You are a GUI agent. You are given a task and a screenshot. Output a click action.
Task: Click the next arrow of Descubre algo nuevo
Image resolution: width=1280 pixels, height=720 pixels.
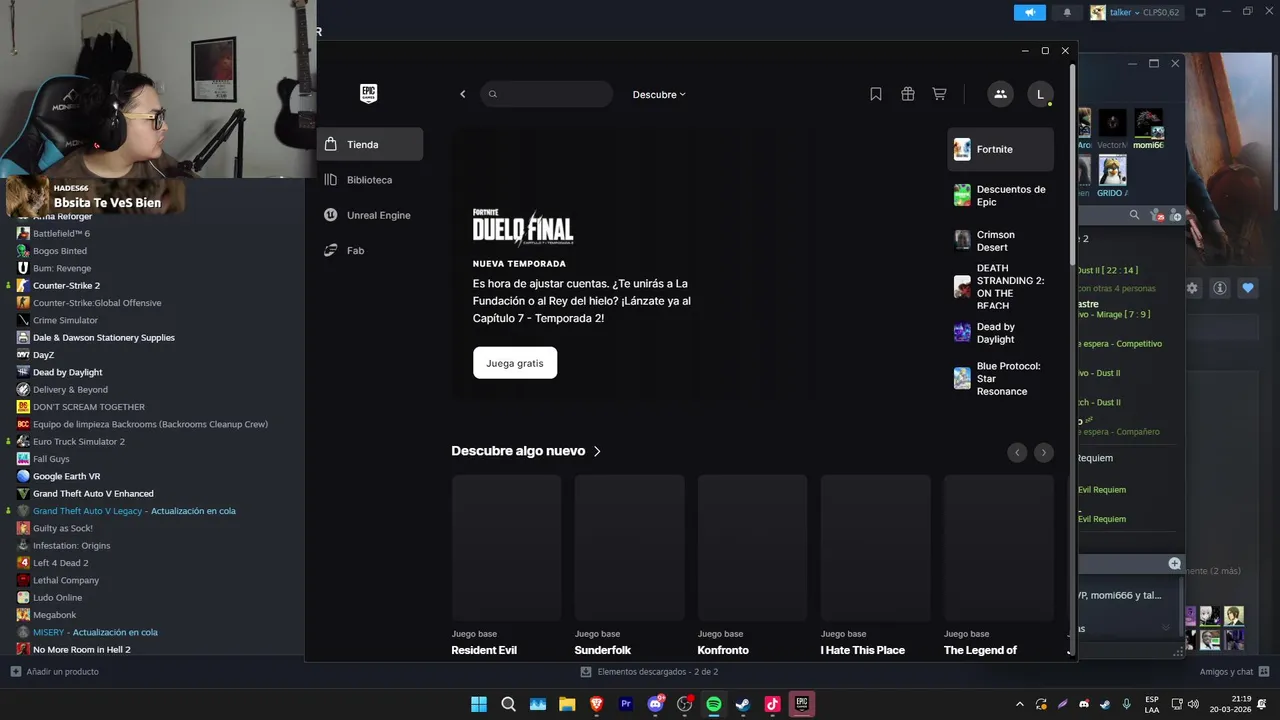click(1043, 452)
